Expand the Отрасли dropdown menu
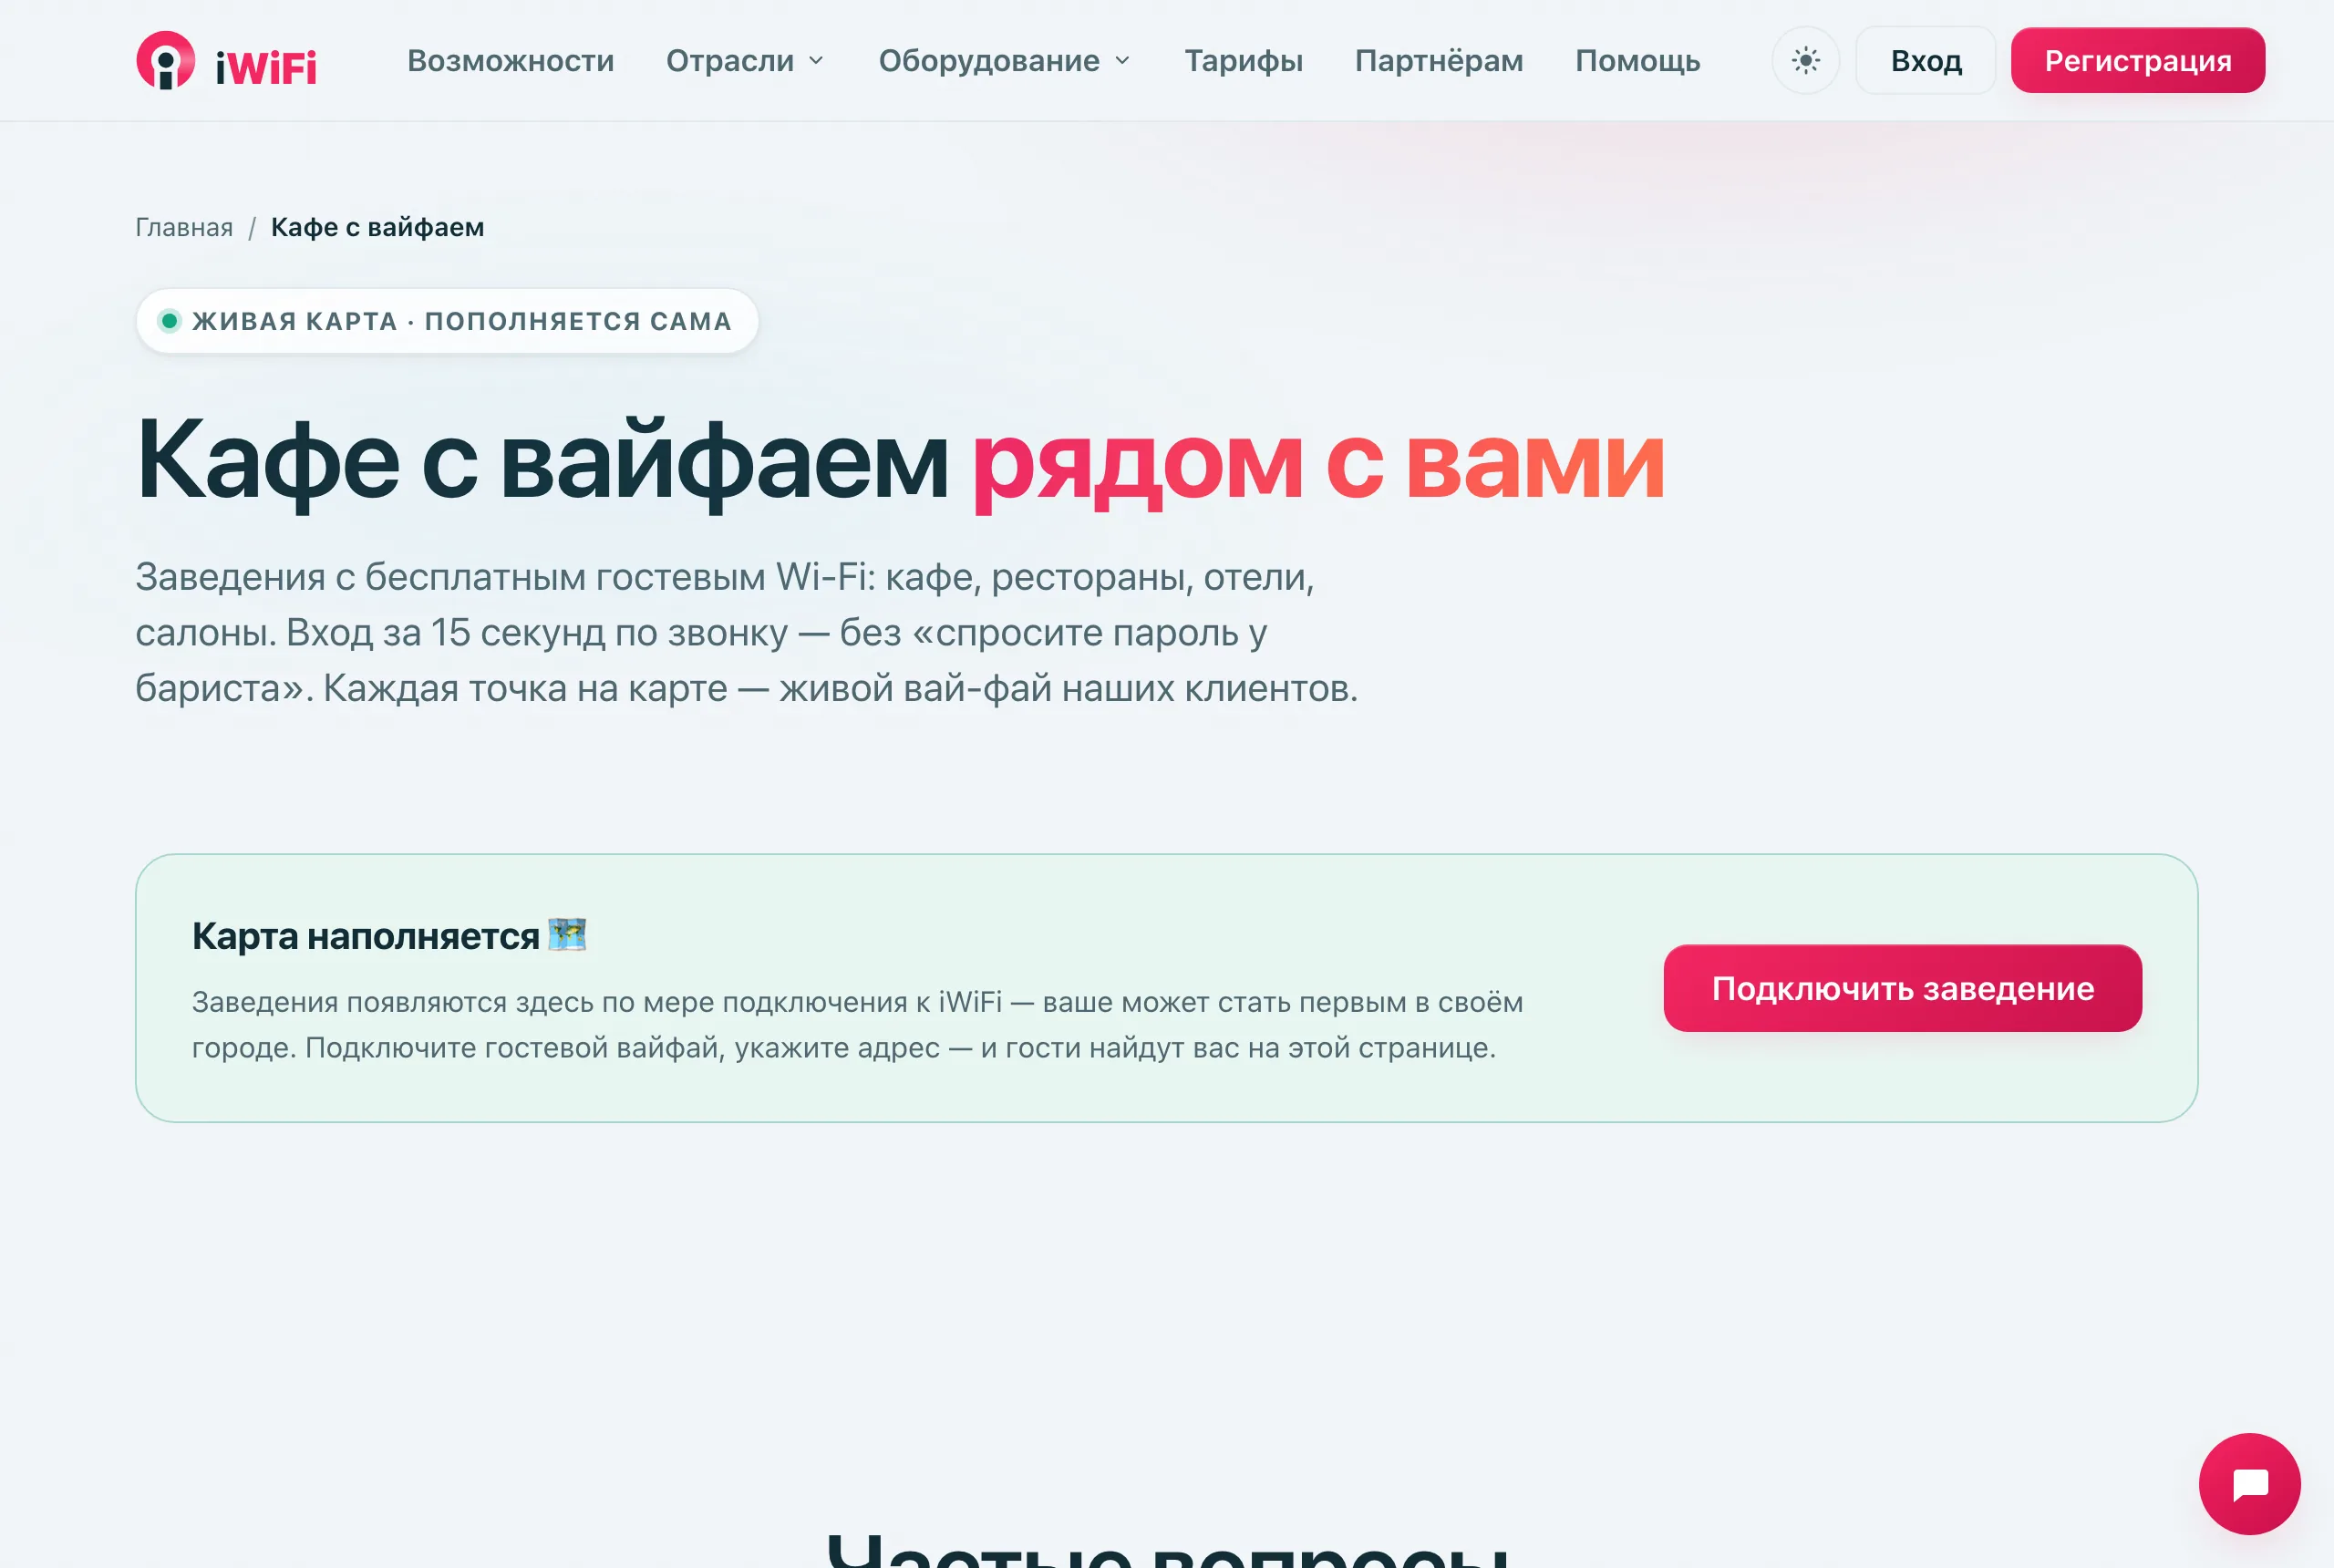This screenshot has height=1568, width=2334. pyautogui.click(x=745, y=61)
